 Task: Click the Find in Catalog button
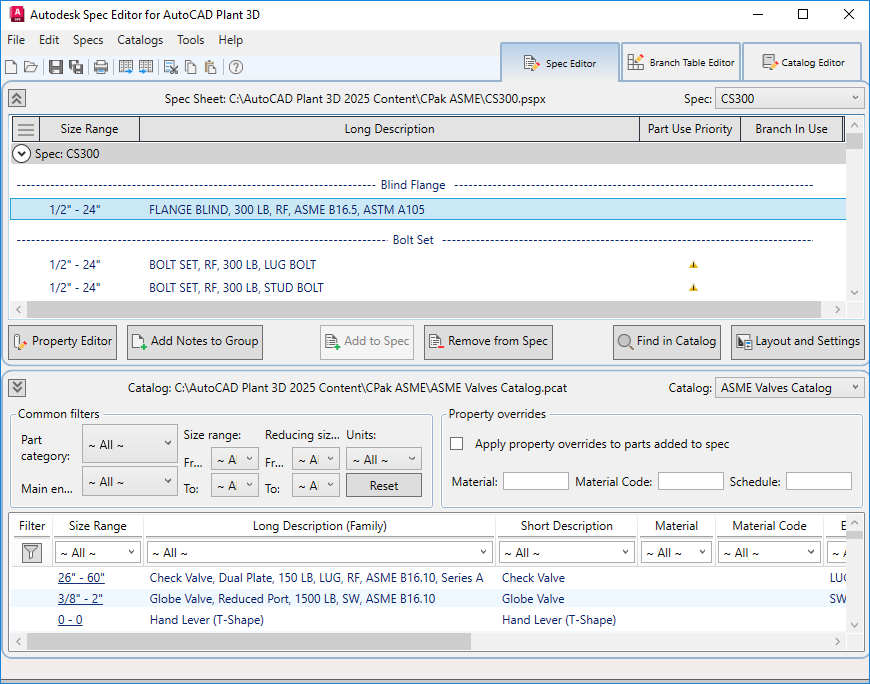coord(667,342)
